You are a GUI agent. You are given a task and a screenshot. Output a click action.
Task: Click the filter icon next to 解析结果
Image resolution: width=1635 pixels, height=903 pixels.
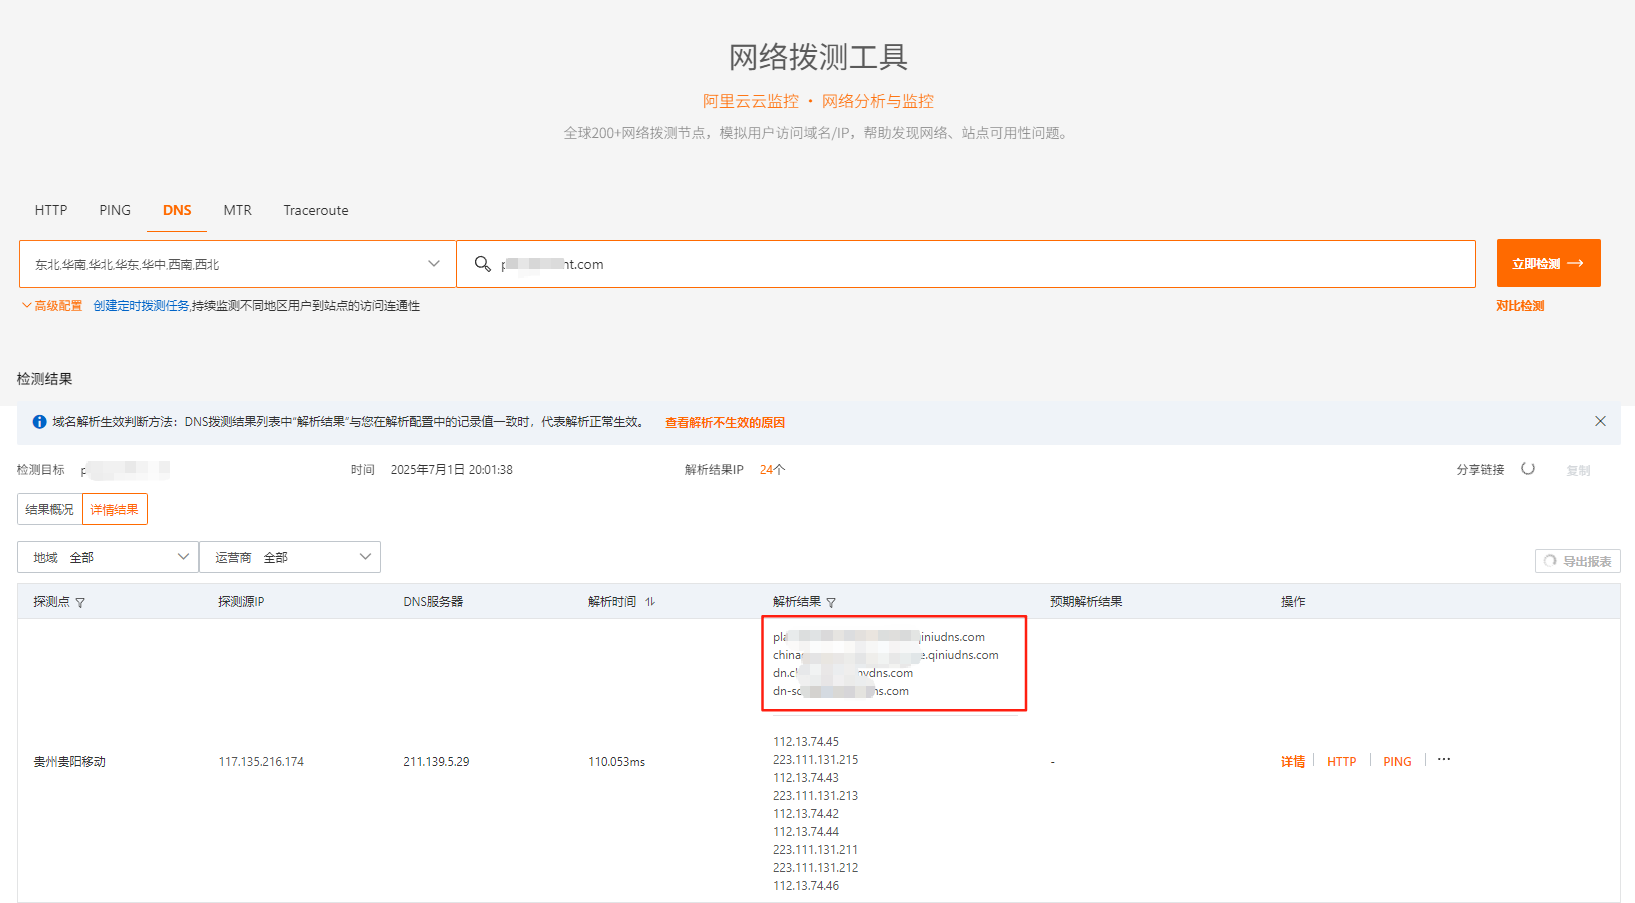tap(831, 603)
